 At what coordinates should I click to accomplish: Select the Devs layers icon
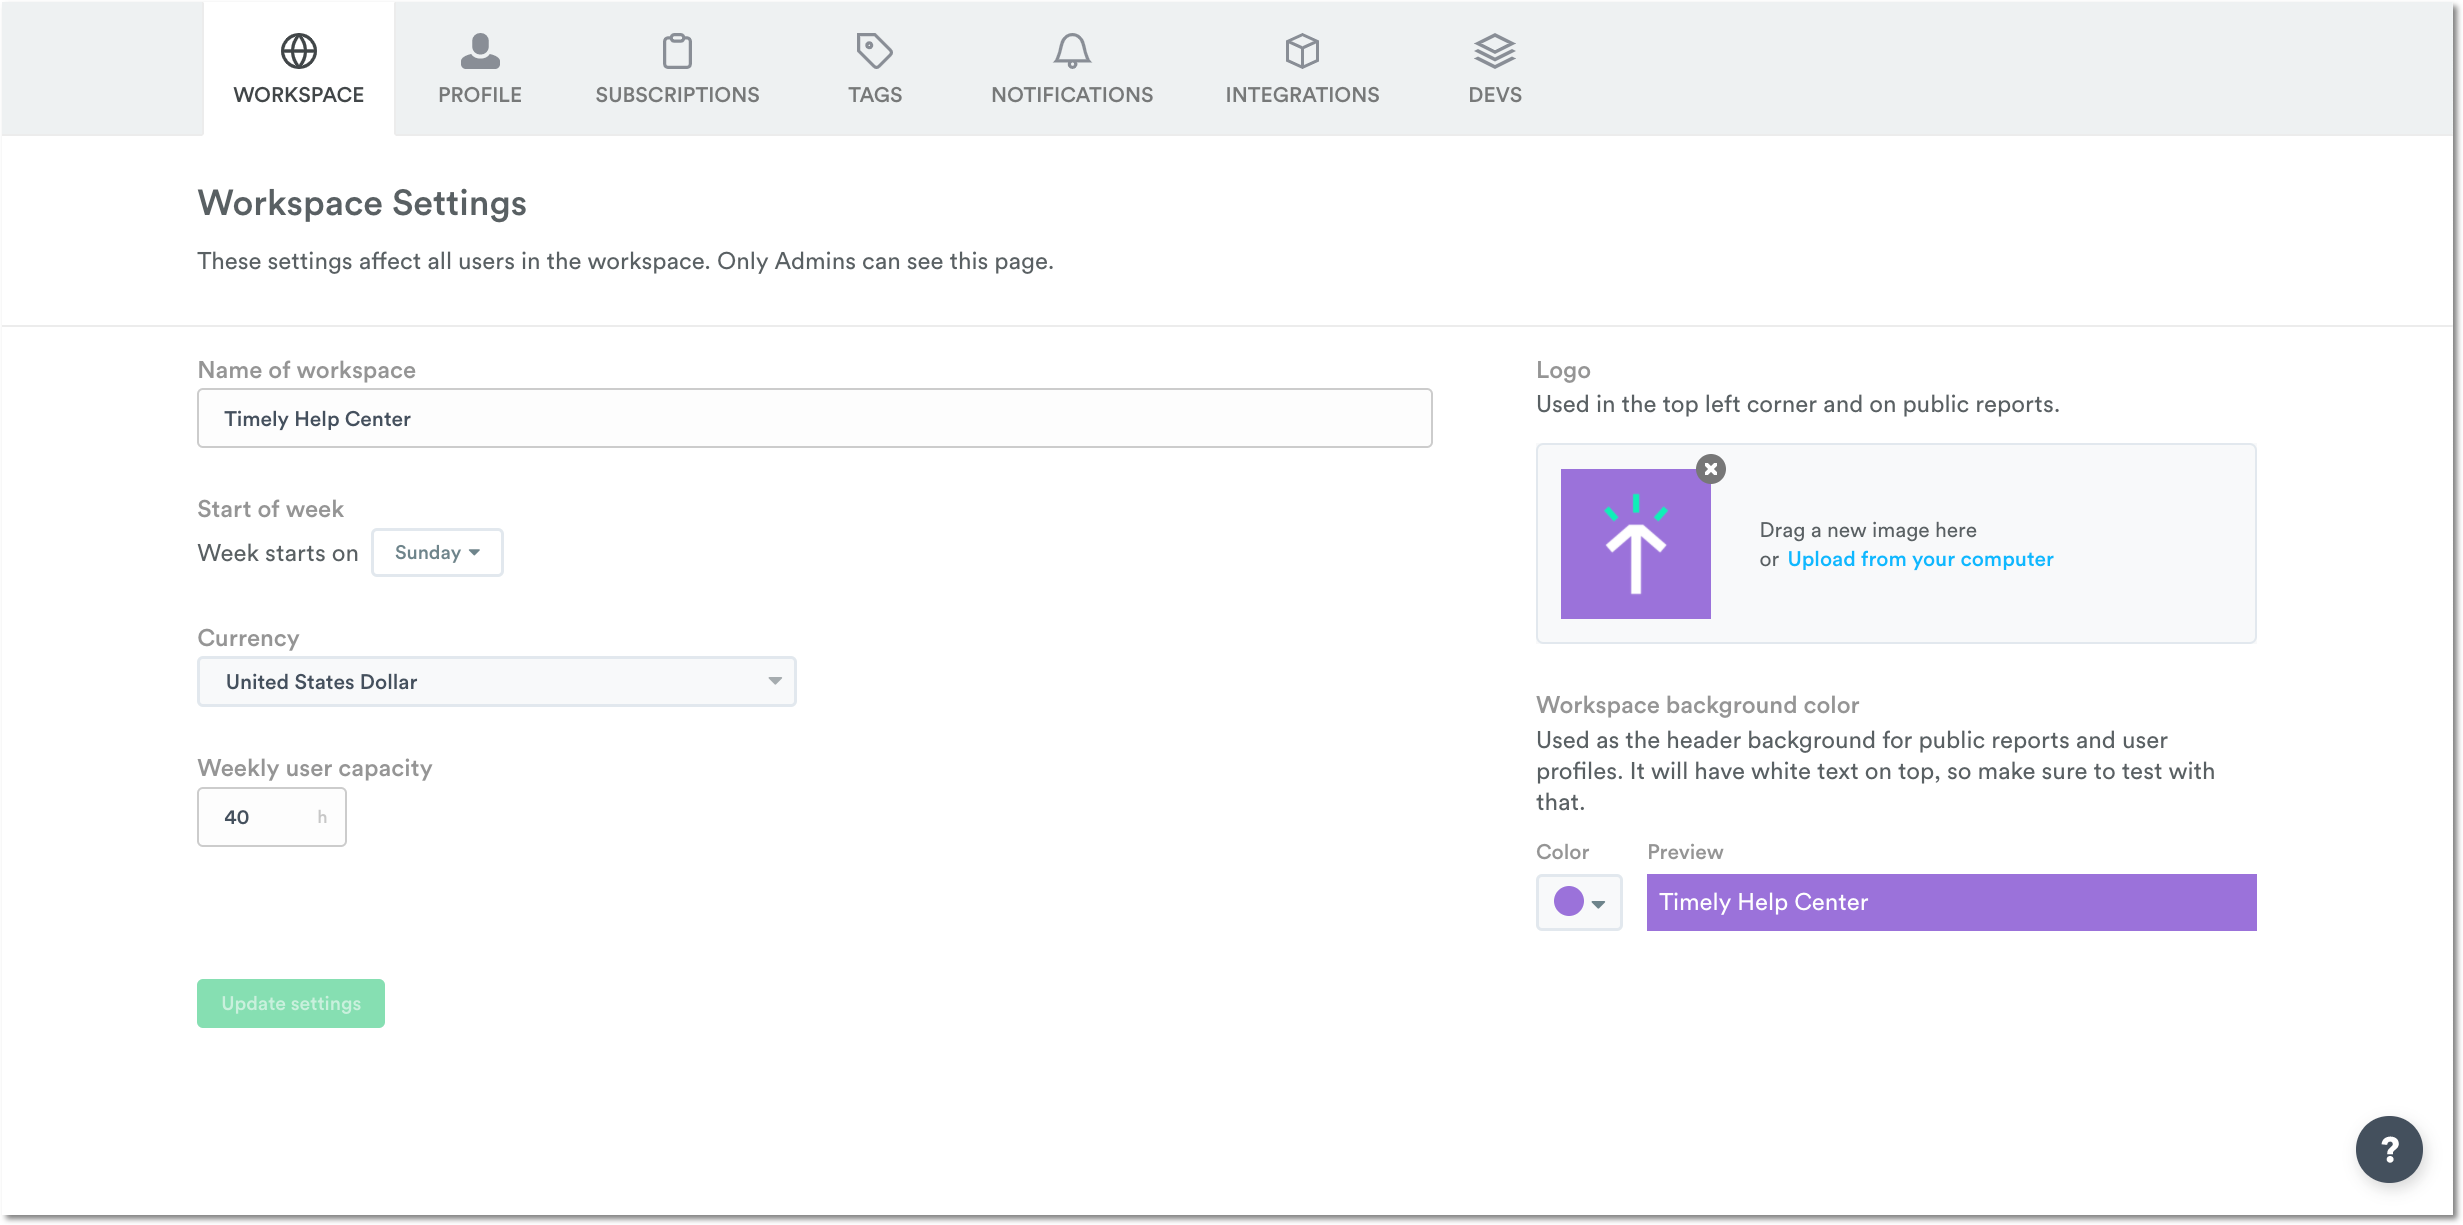(x=1494, y=52)
